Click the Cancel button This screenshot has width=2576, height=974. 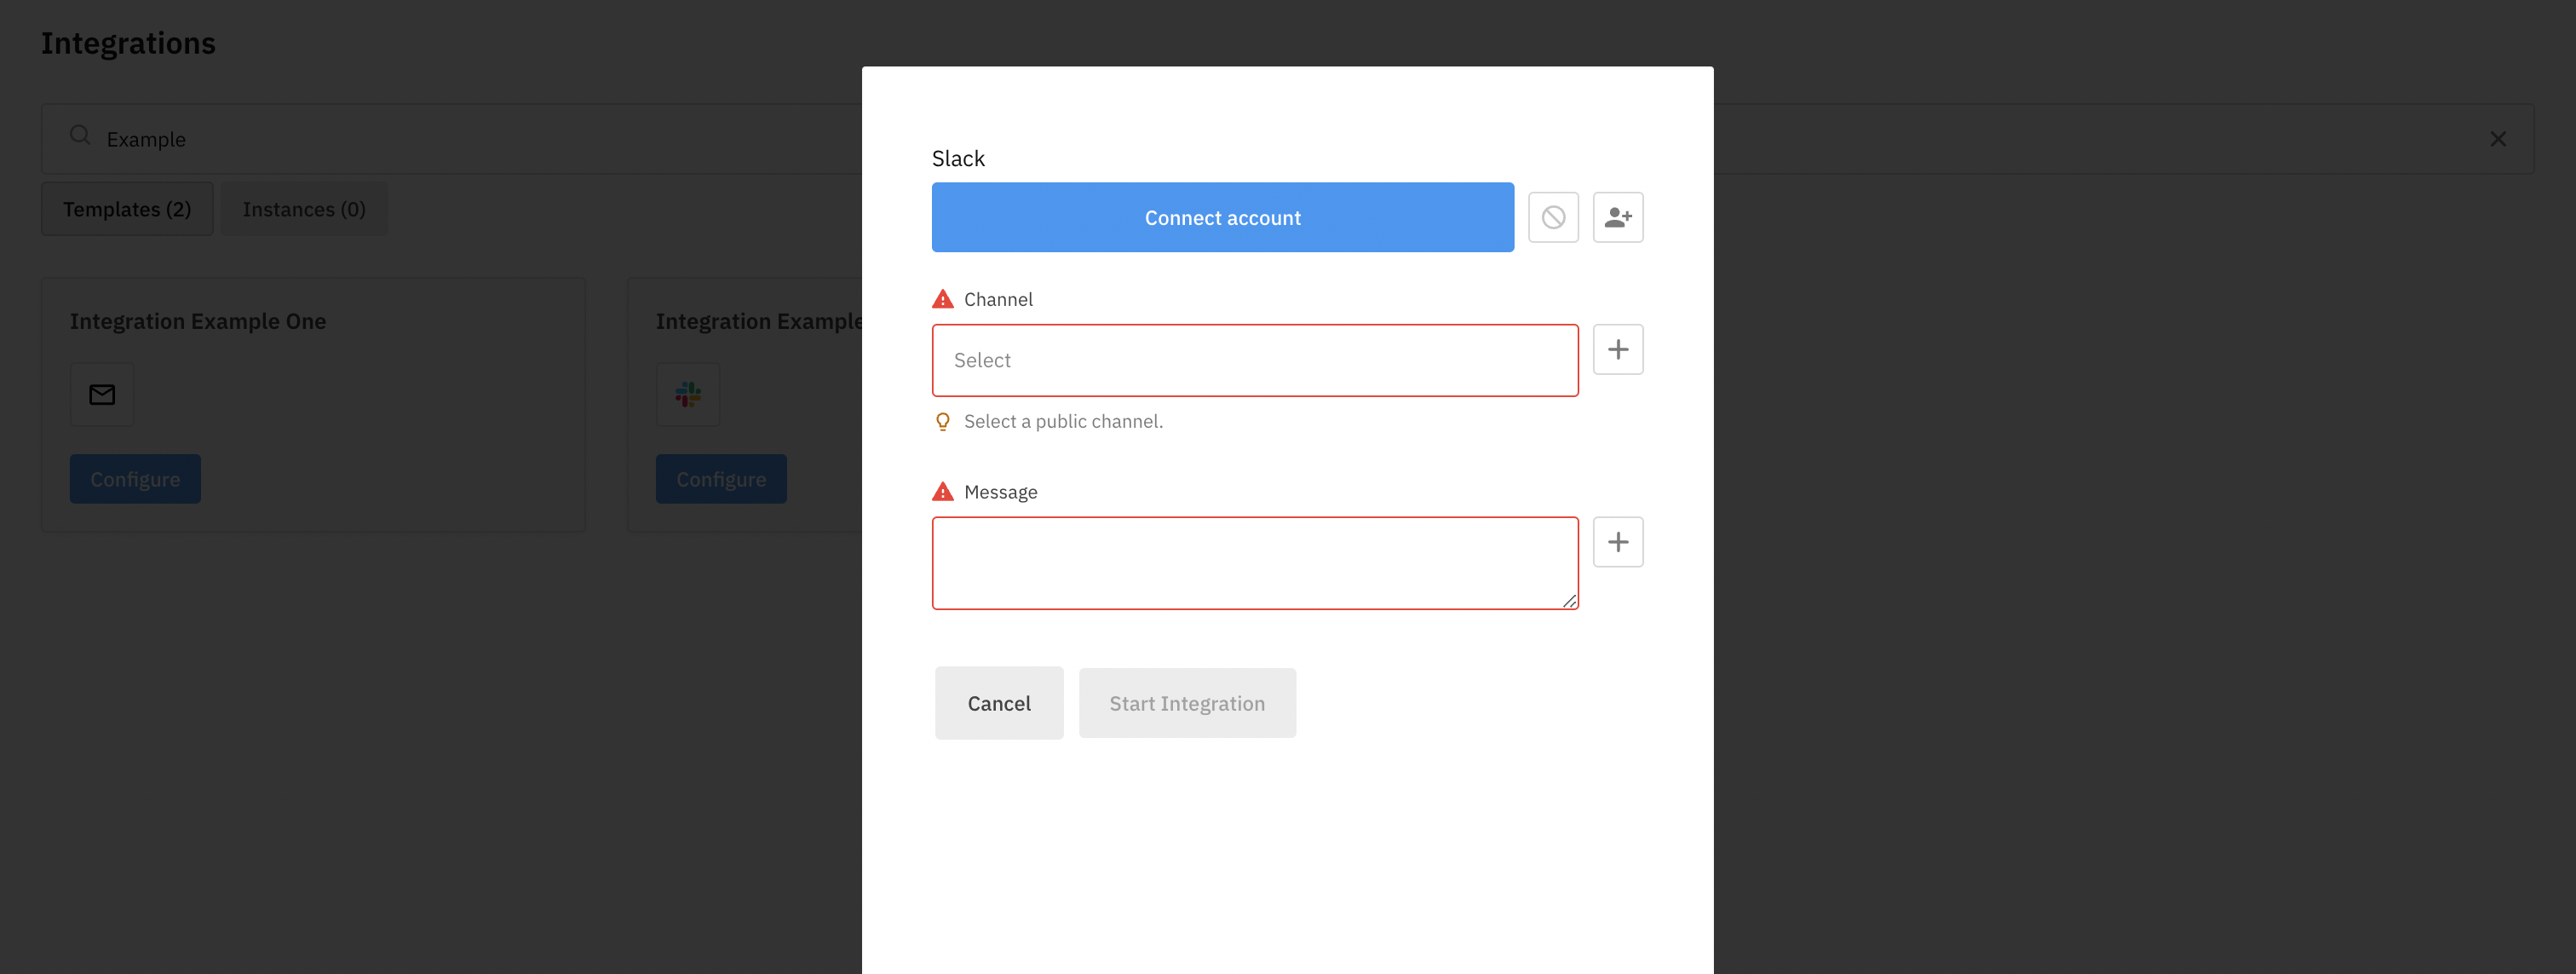pos(998,703)
